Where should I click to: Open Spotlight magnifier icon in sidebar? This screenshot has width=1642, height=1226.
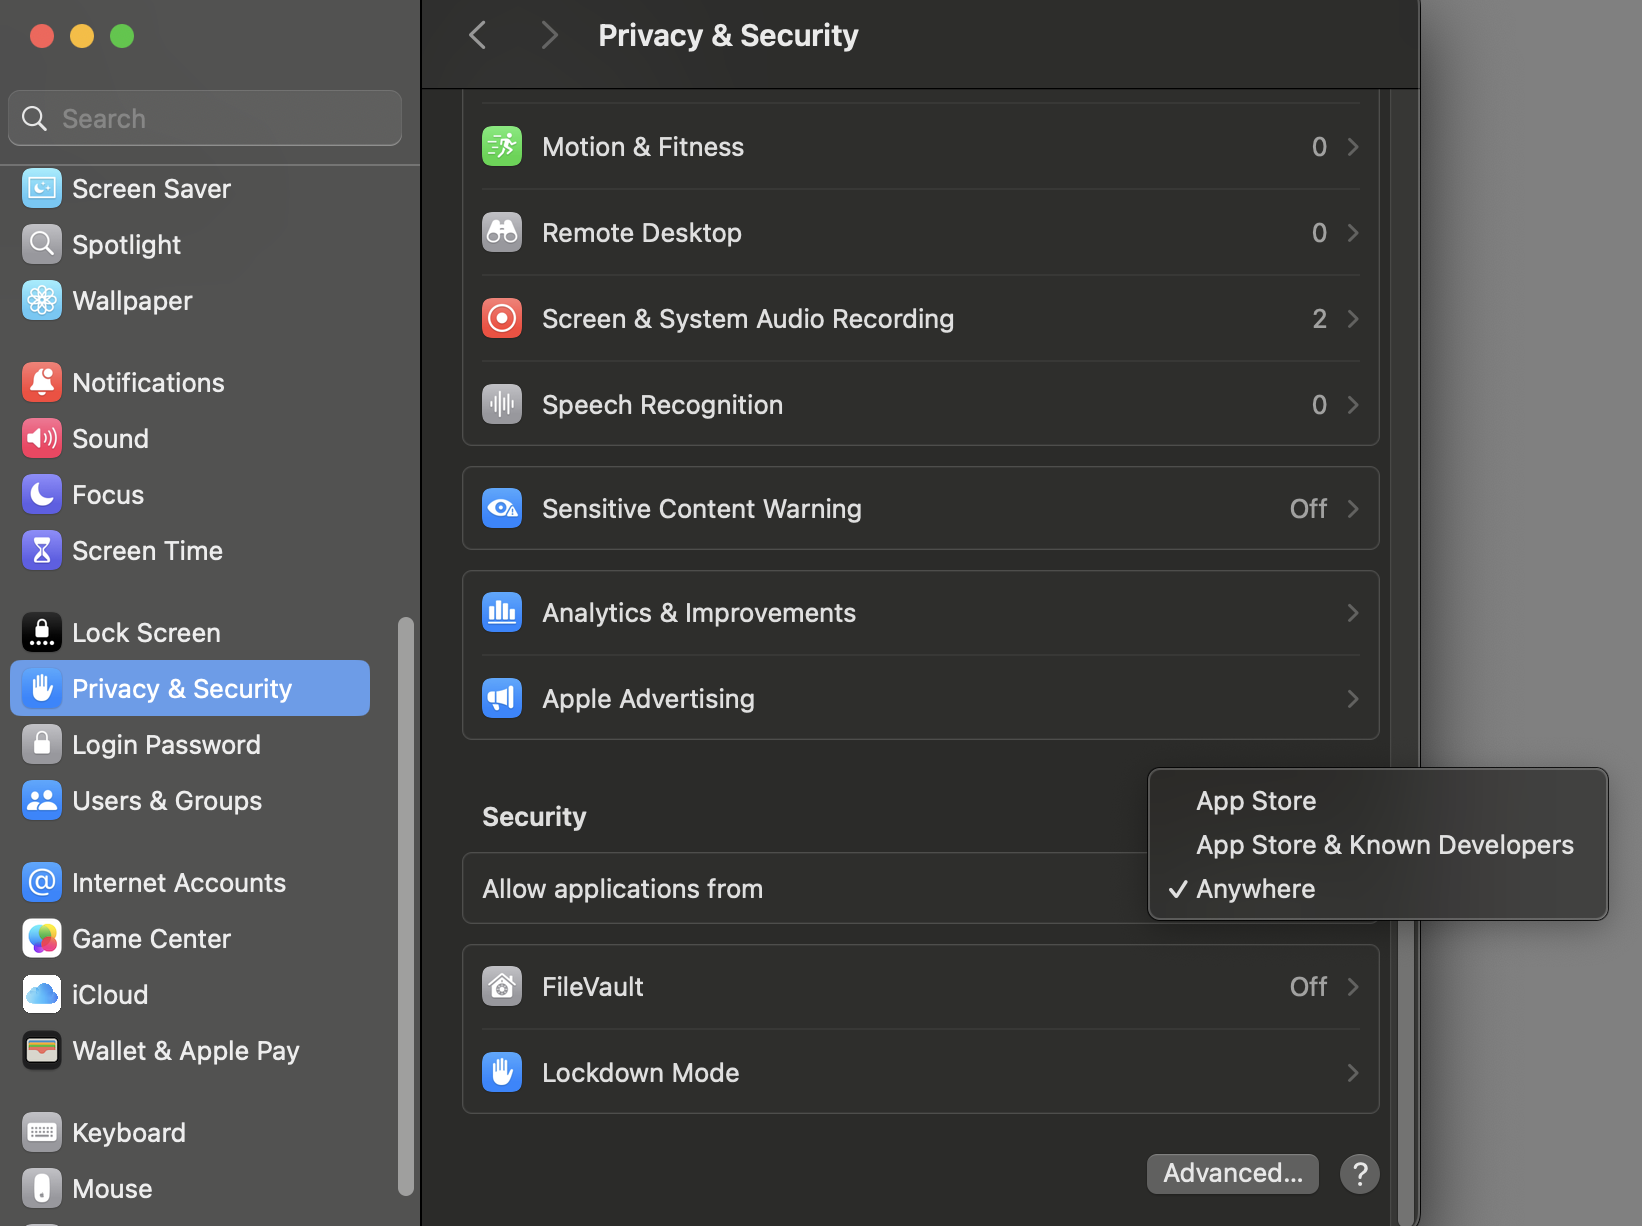pyautogui.click(x=42, y=244)
